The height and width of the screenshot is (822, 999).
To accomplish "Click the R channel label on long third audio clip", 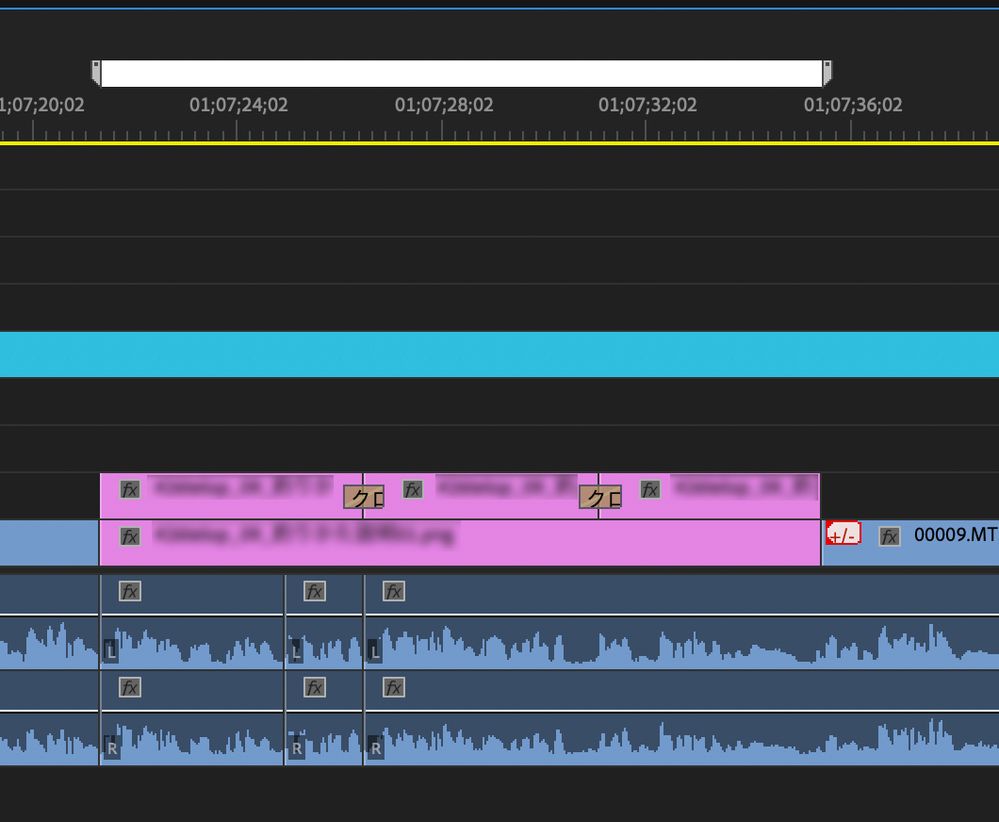I will click(375, 747).
